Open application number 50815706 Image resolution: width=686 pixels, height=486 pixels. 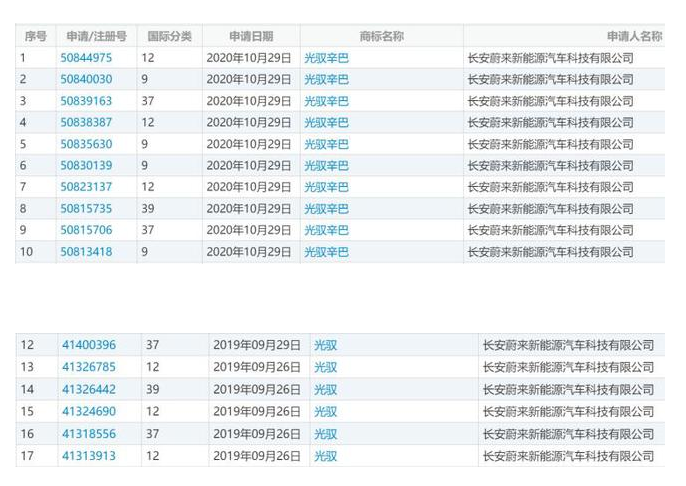coord(86,230)
